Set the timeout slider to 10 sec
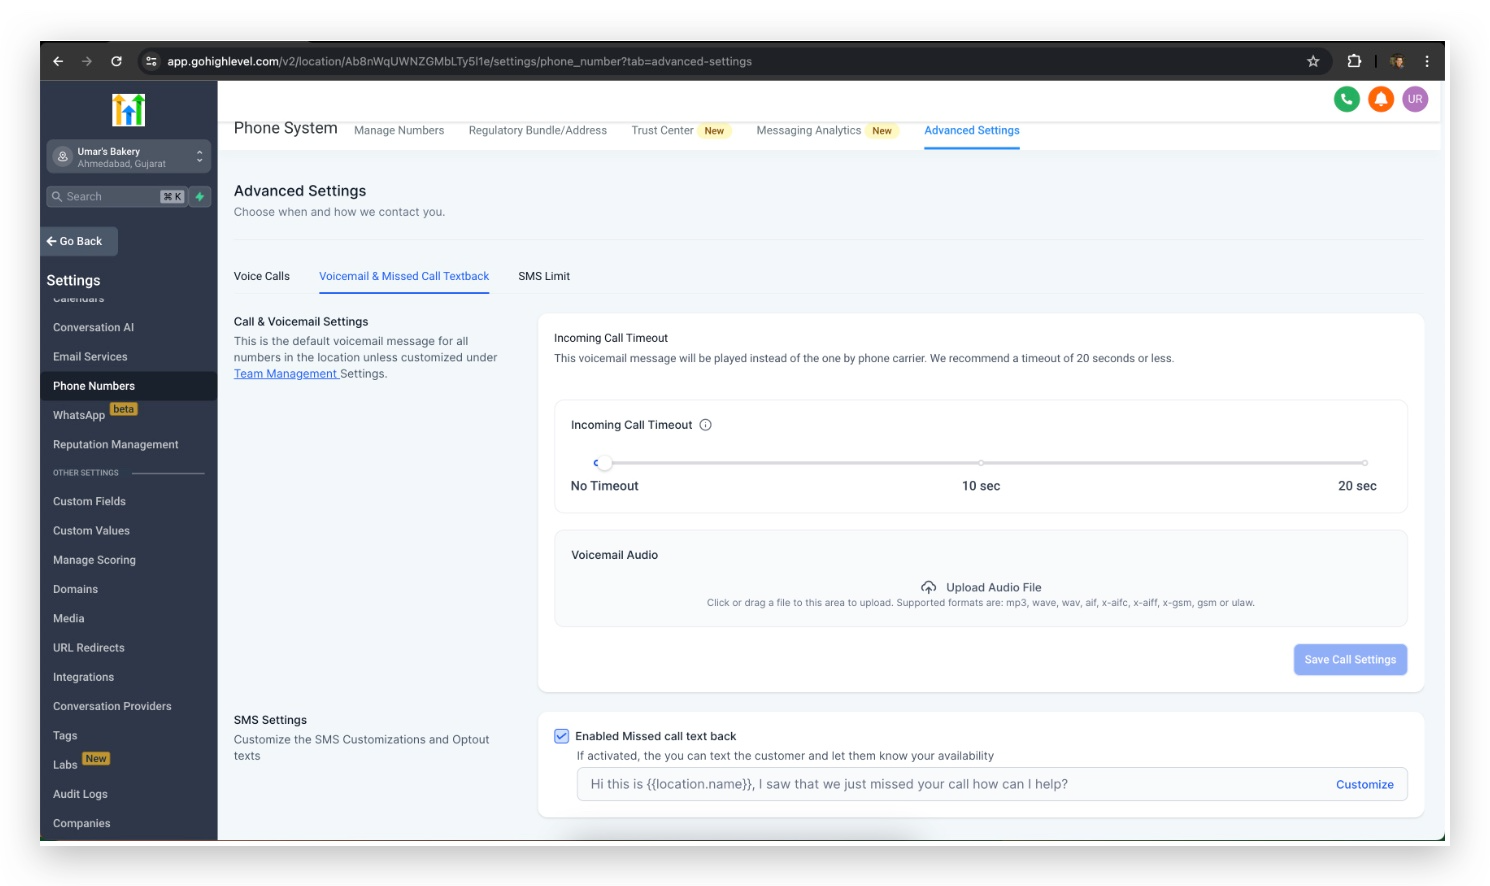 [981, 463]
